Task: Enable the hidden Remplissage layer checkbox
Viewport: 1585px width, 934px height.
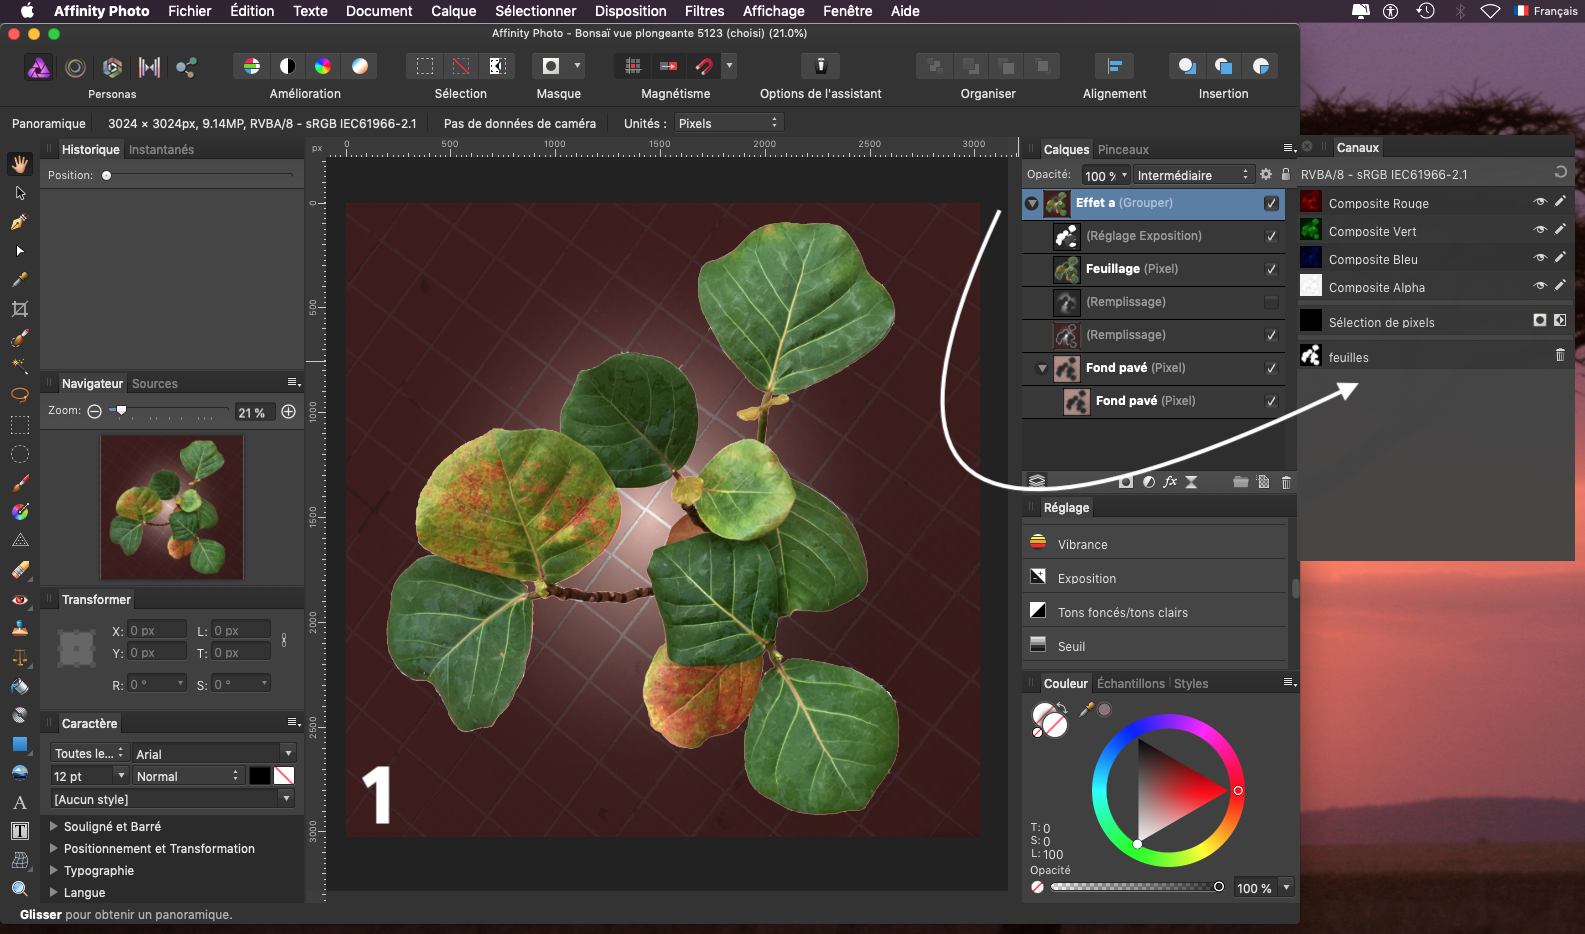Action: click(1271, 302)
